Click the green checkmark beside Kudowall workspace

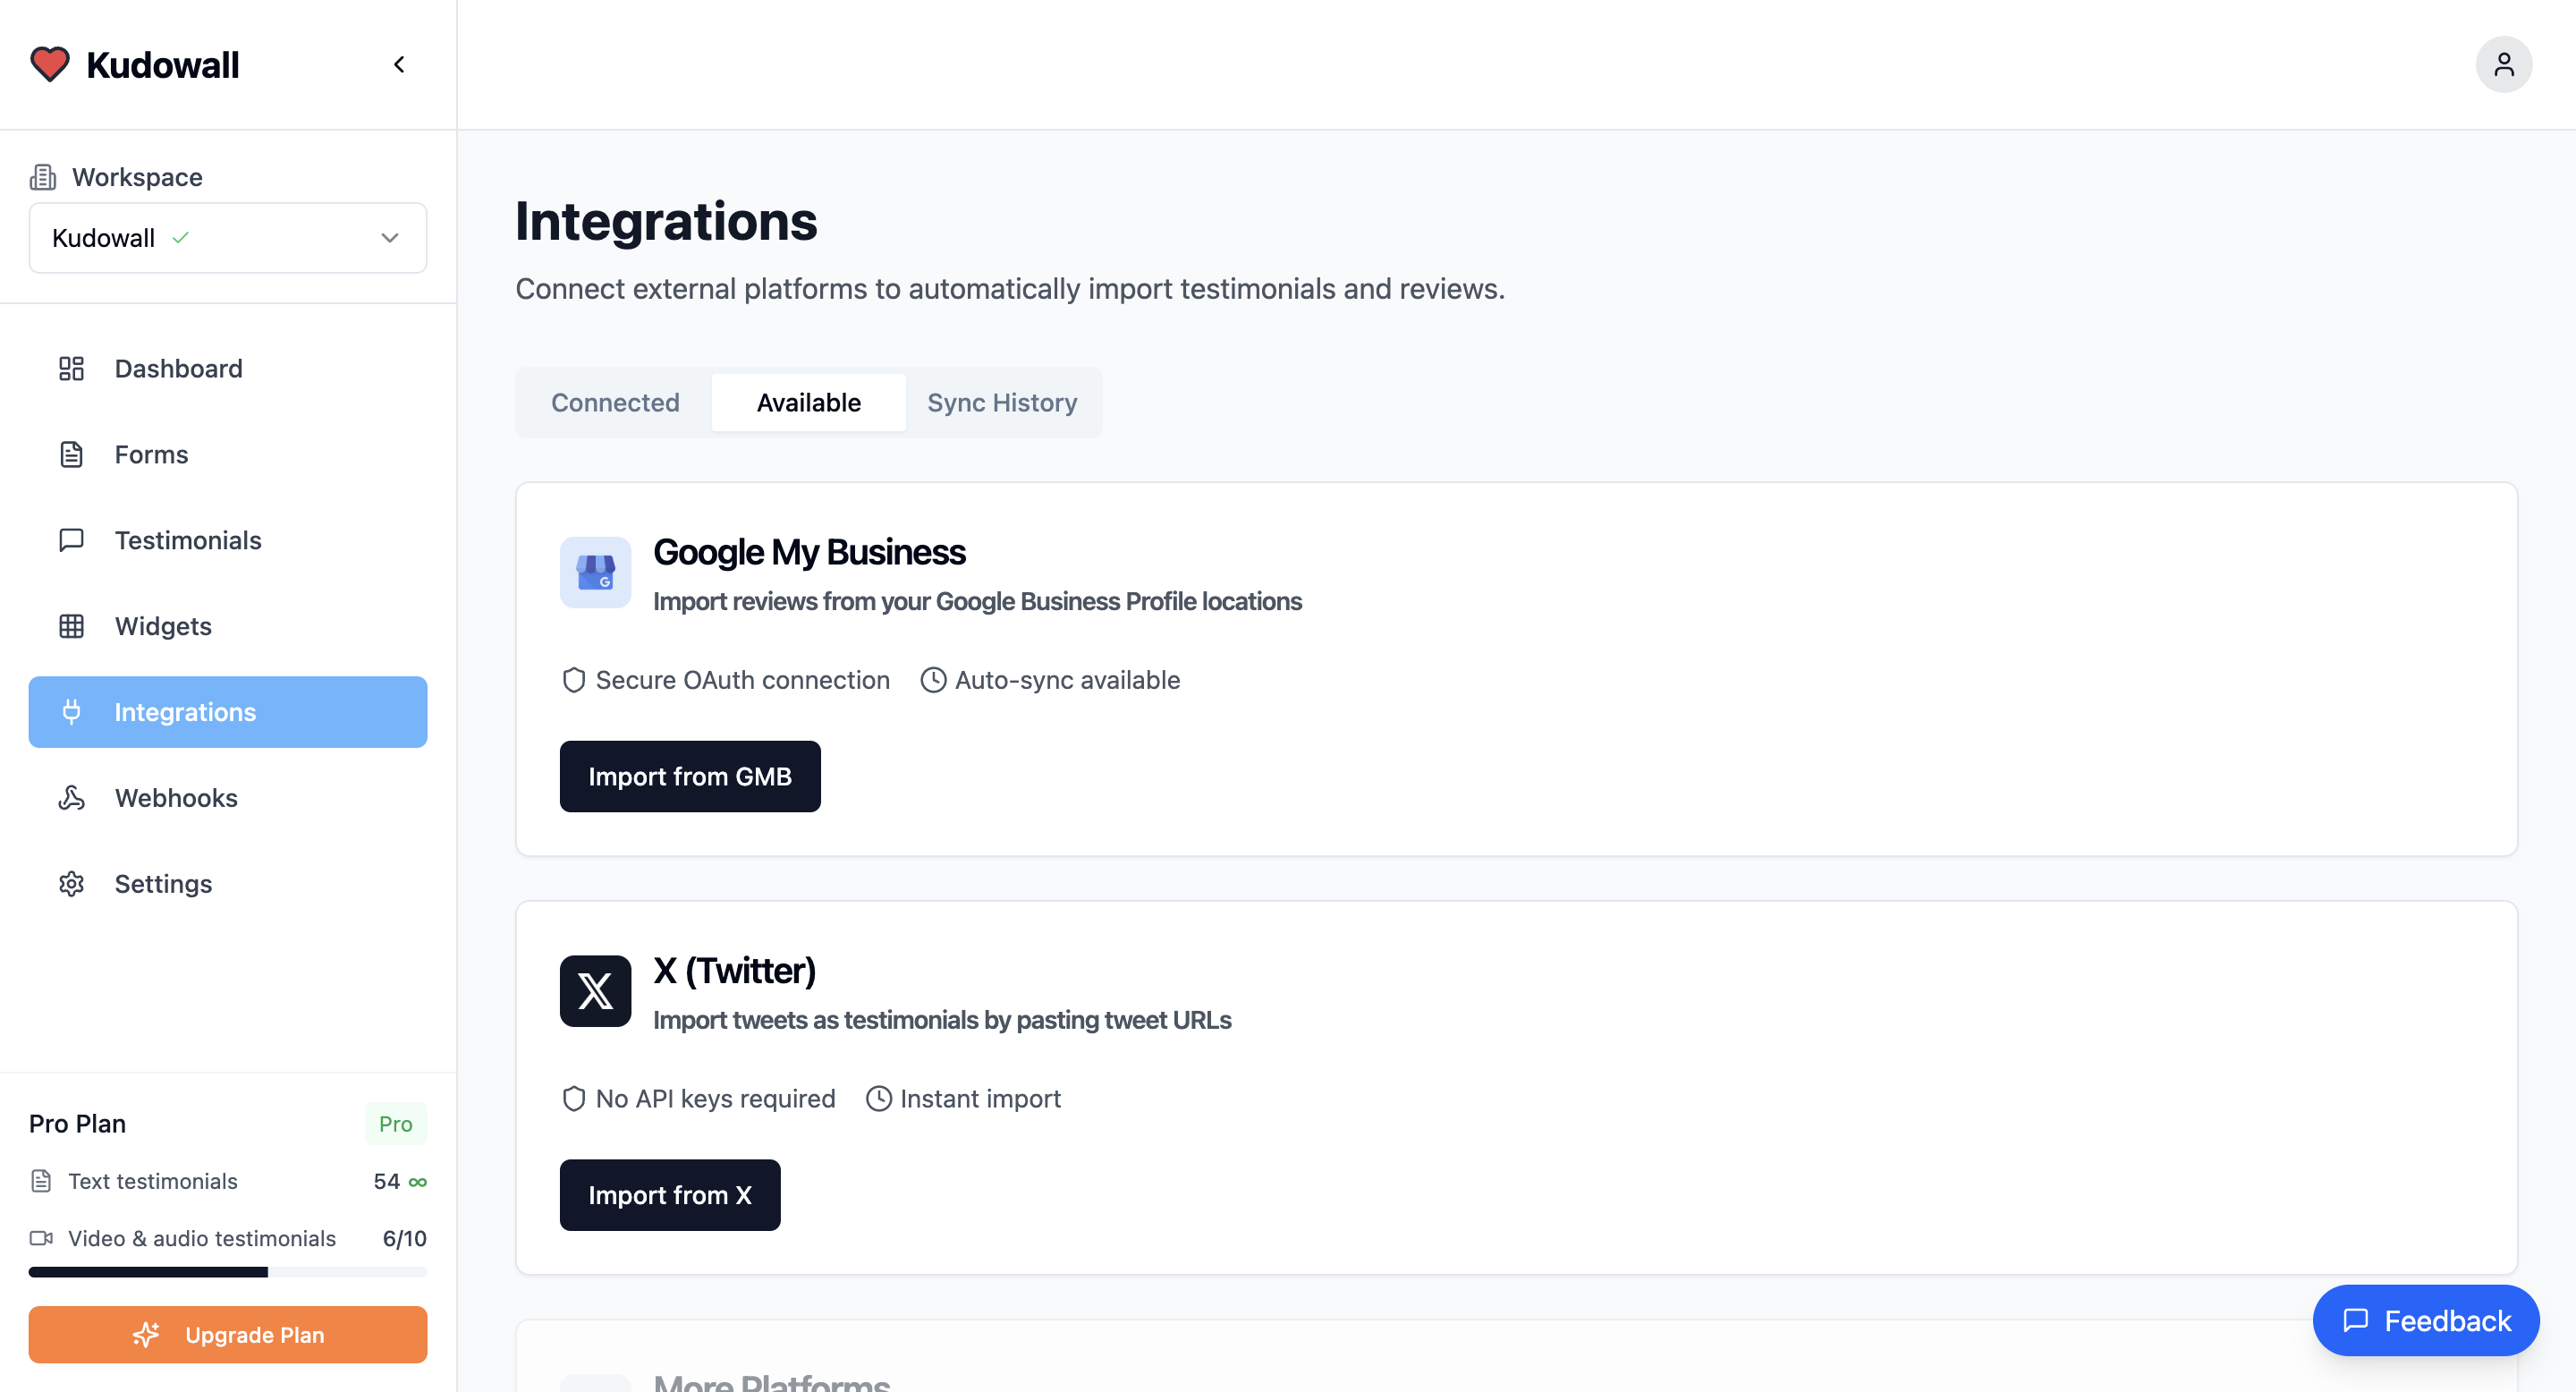(180, 238)
